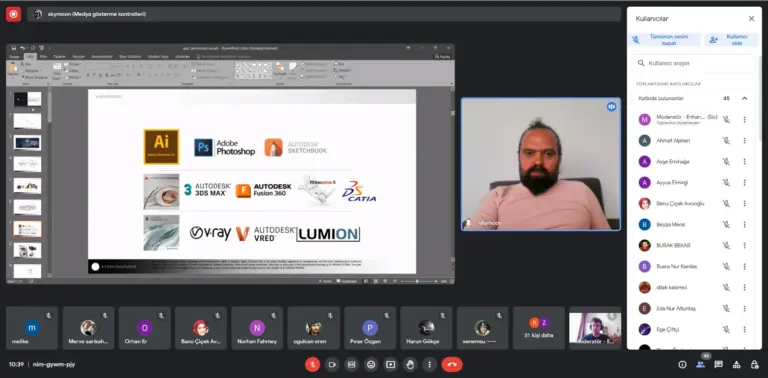This screenshot has height=378, width=768.
Task: Open meeting details info icon
Action: tap(682, 364)
